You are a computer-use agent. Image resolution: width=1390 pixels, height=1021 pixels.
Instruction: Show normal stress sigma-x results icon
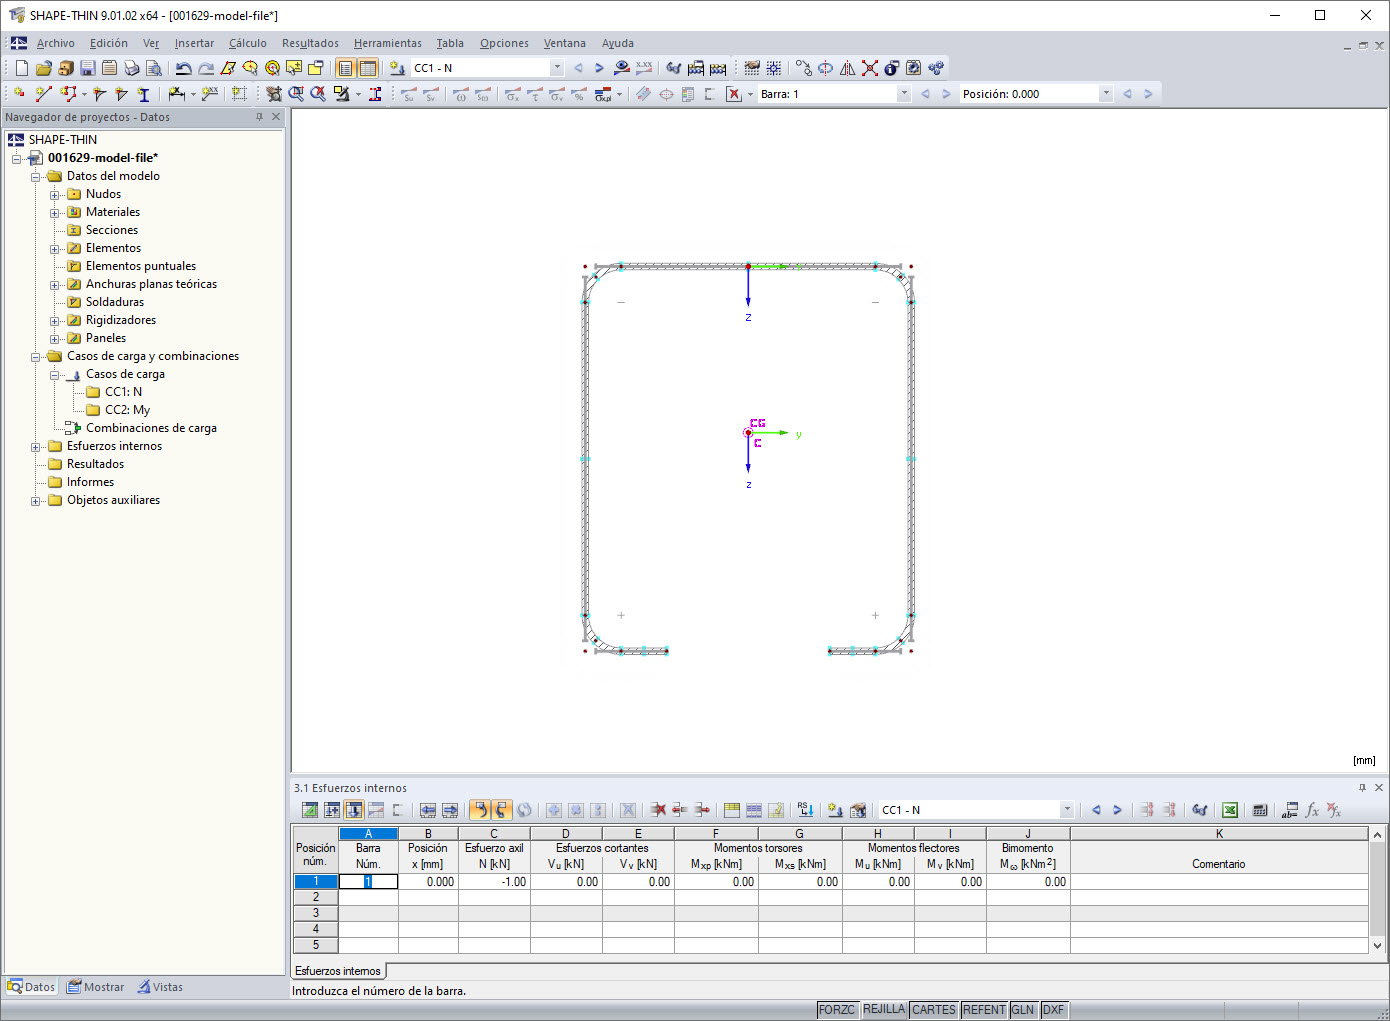513,94
